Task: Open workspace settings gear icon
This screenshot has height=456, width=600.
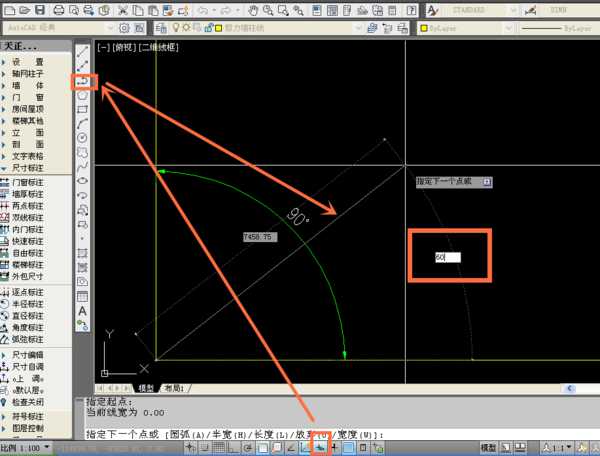Action: coord(124,28)
